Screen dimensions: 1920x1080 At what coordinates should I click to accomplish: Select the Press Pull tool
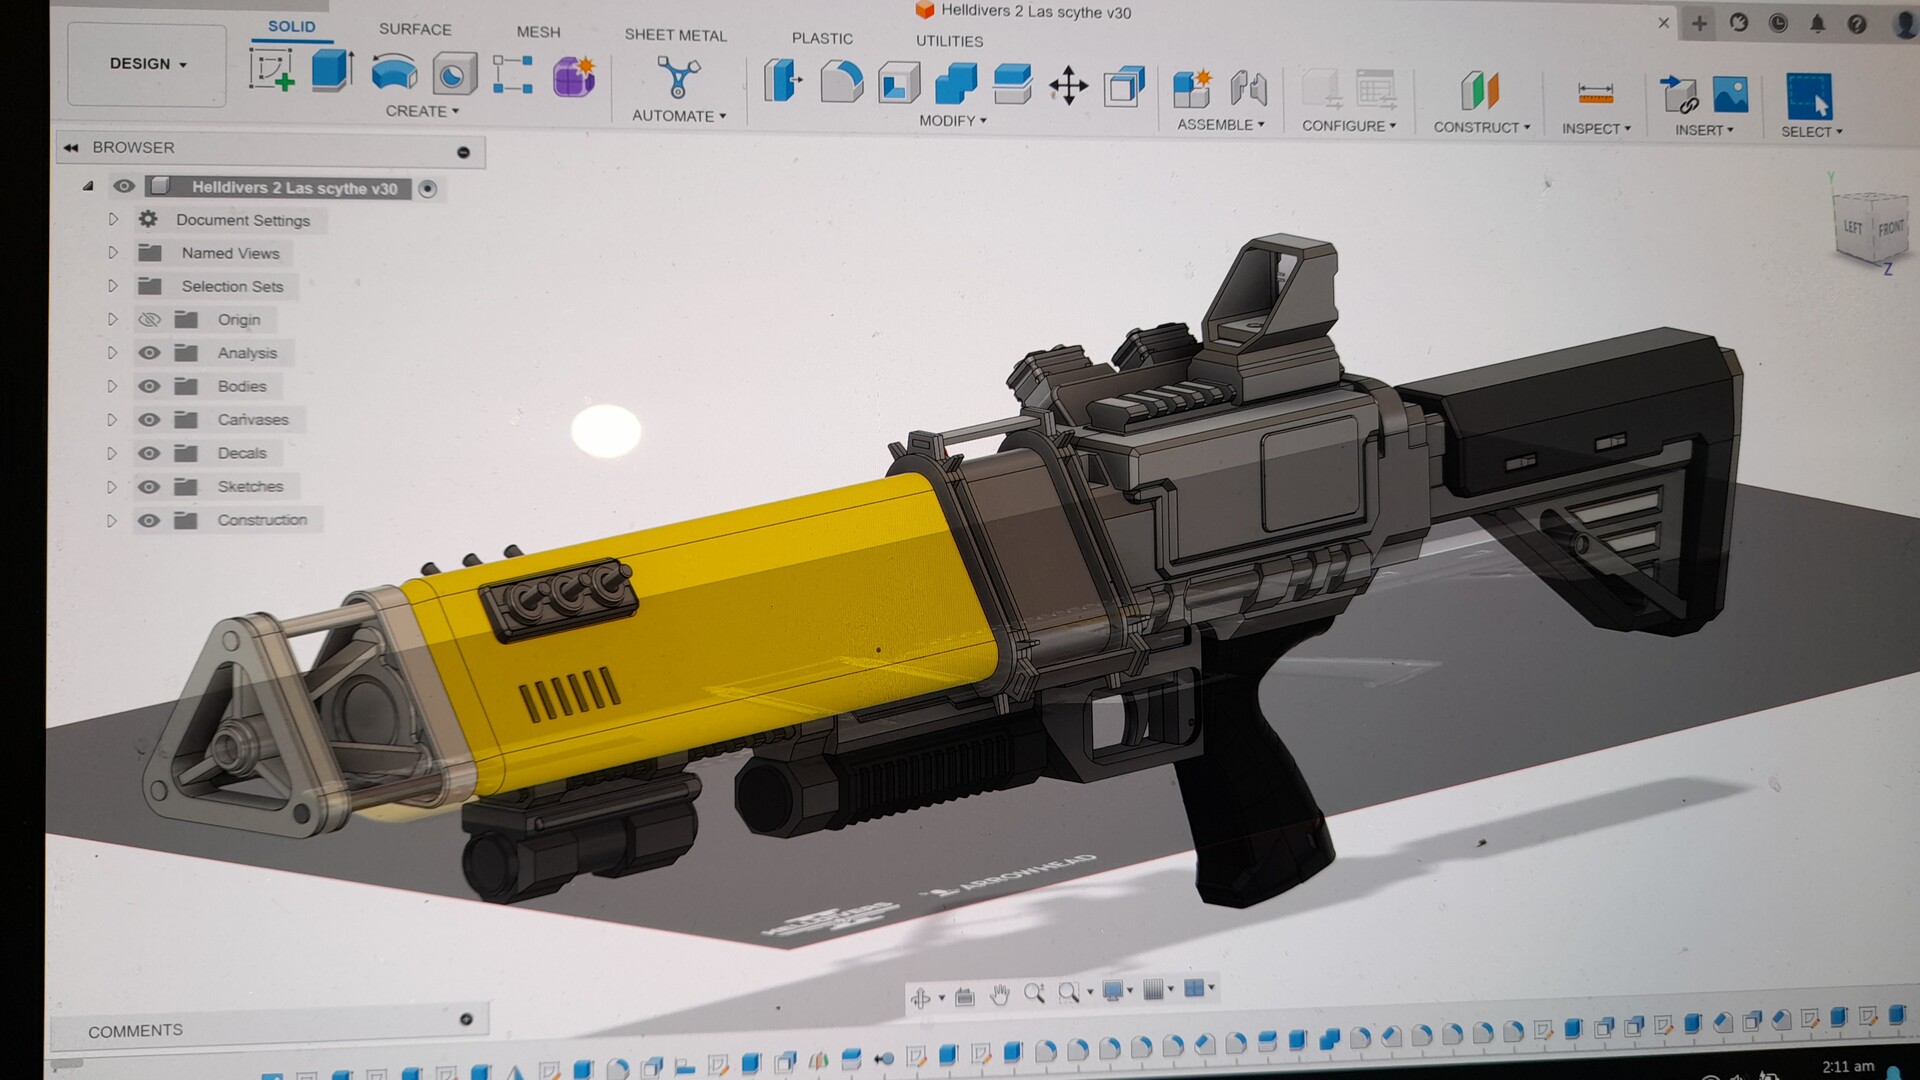[x=783, y=81]
